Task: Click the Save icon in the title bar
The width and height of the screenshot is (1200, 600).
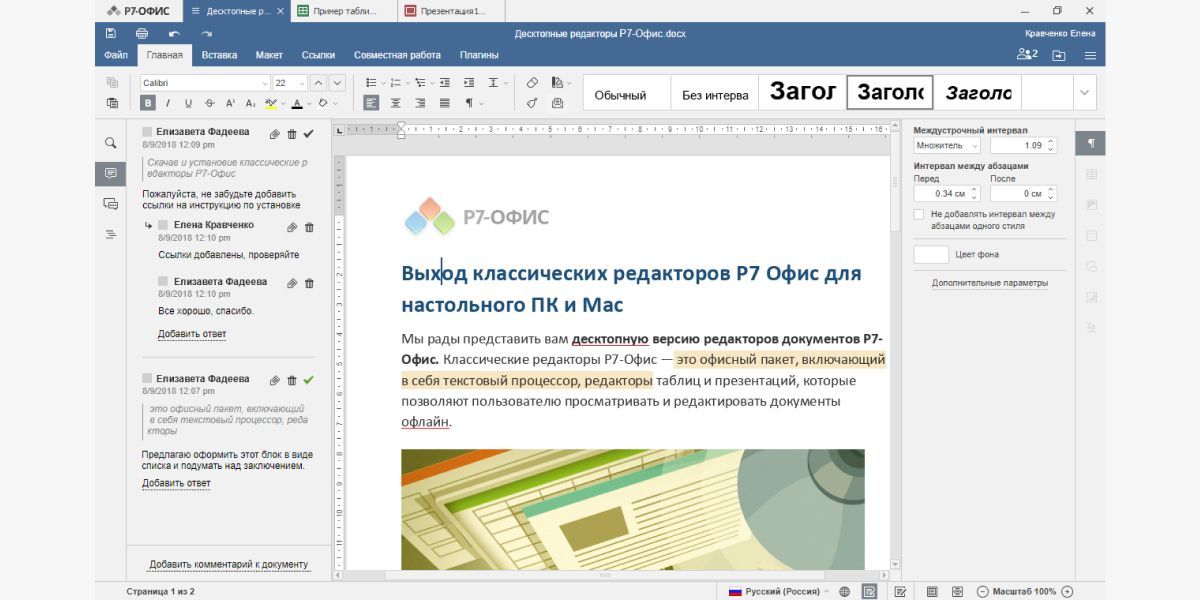Action: point(111,33)
